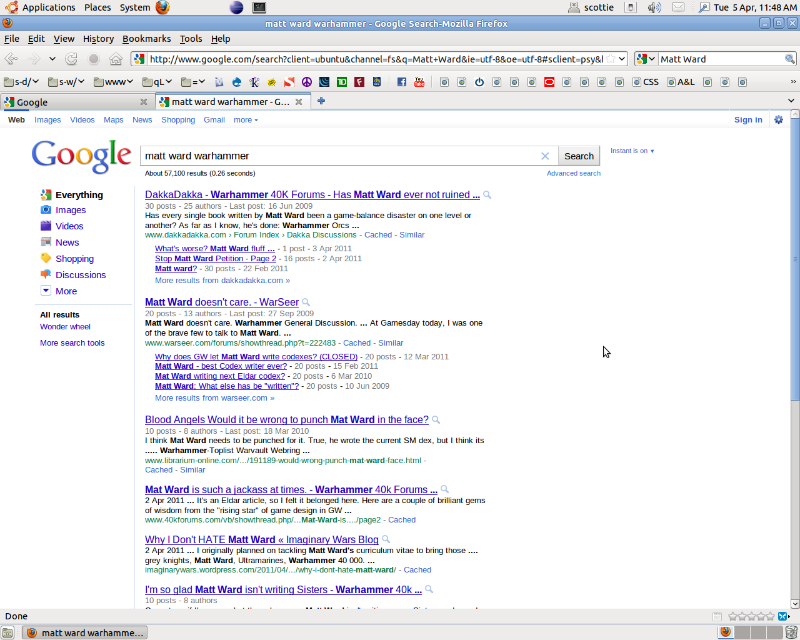This screenshot has width=800, height=640.
Task: Open the 'Instant is on' dropdown
Action: (x=632, y=151)
